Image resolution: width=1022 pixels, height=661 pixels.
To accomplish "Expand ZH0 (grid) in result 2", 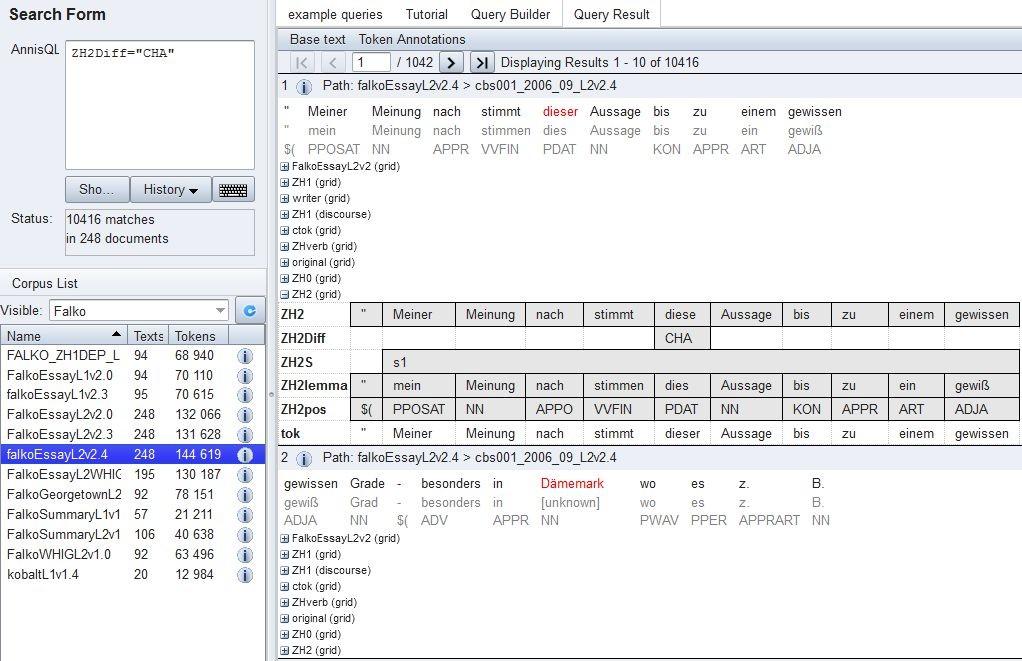I will coord(285,634).
